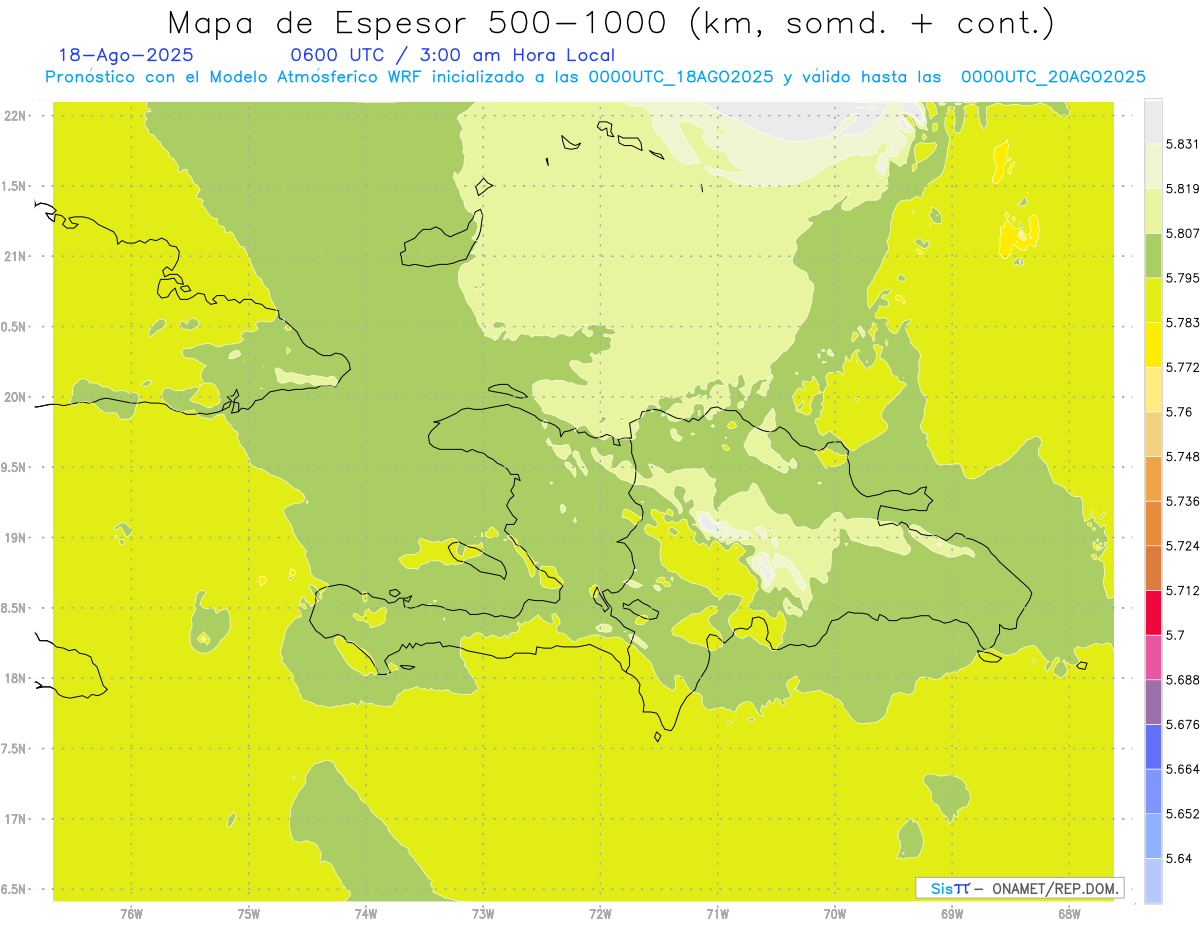Click the longitude label 75W

click(249, 914)
